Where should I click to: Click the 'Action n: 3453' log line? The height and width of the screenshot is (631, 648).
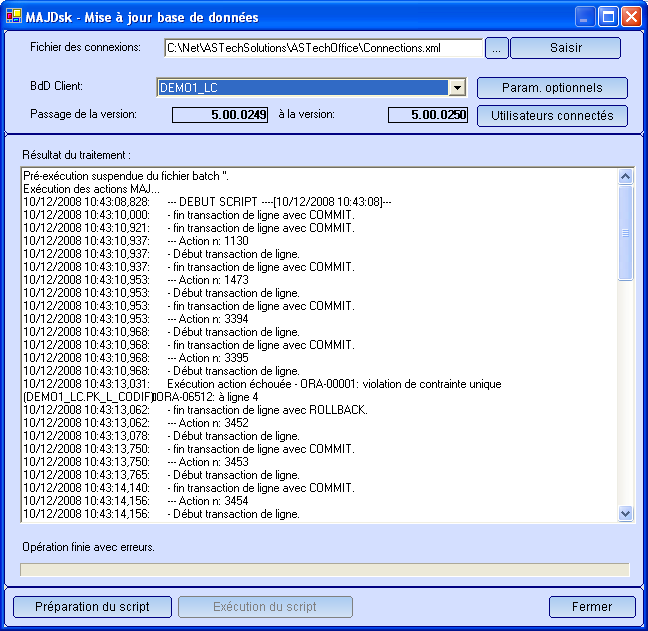[x=136, y=462]
